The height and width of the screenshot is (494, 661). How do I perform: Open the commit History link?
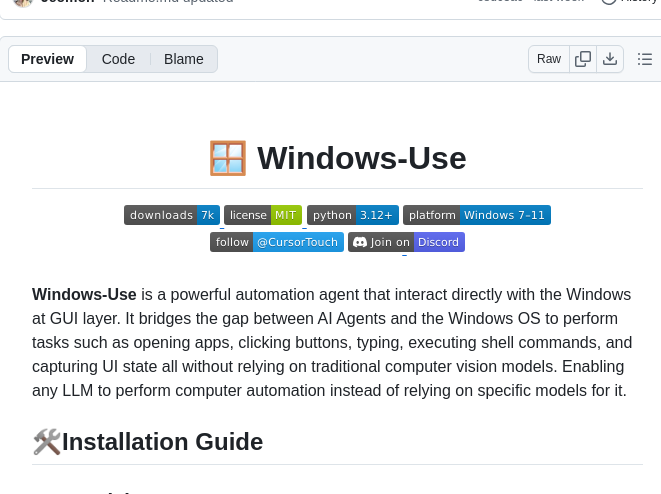pyautogui.click(x=630, y=1)
